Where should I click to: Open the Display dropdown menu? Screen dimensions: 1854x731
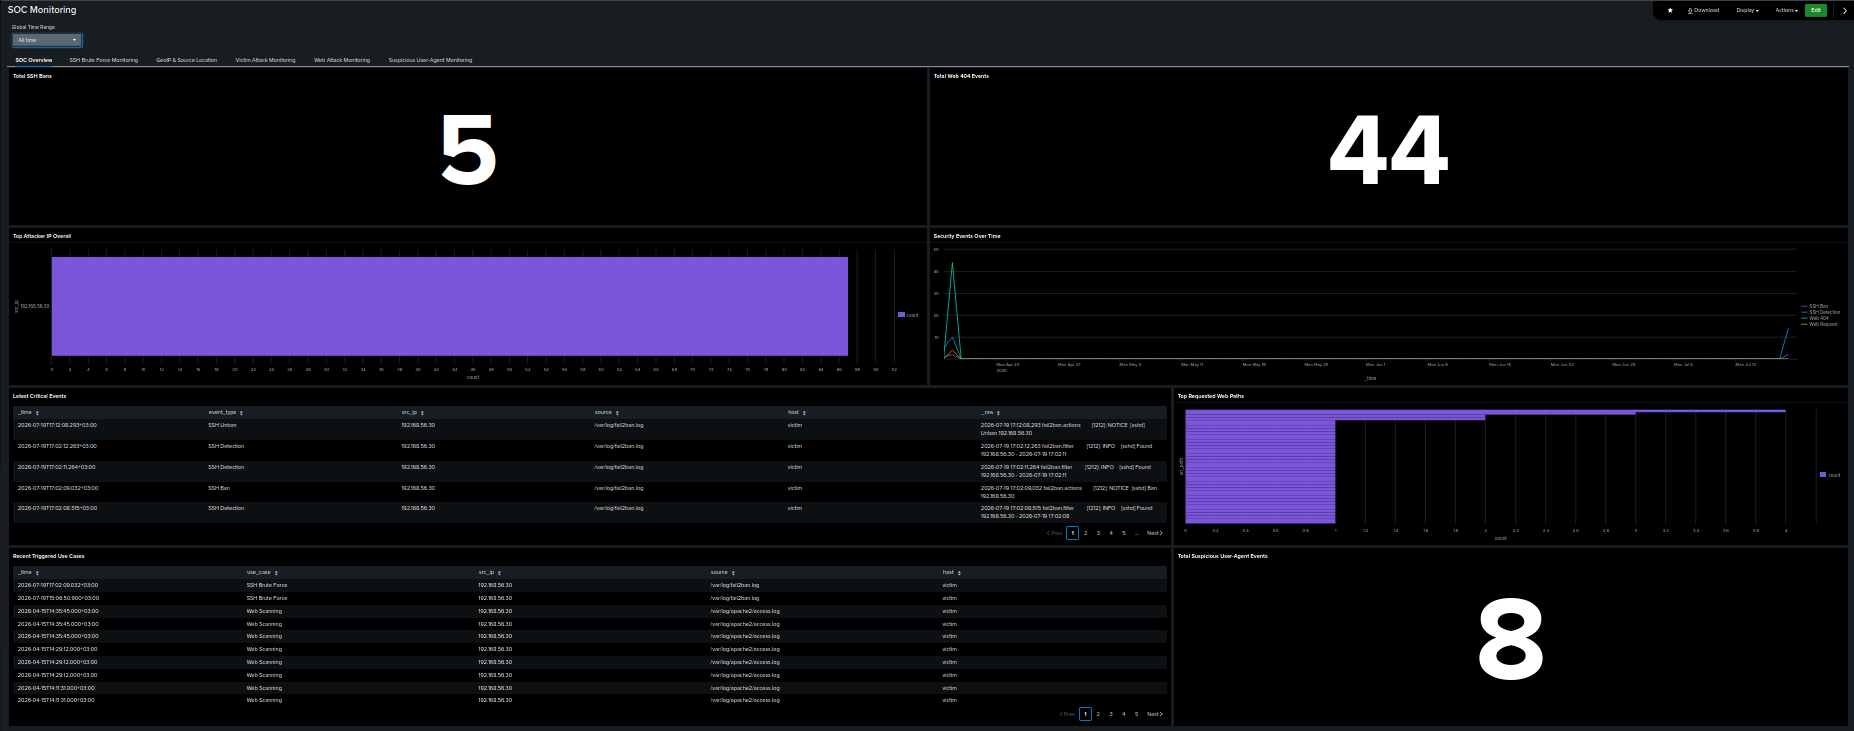(x=1747, y=10)
